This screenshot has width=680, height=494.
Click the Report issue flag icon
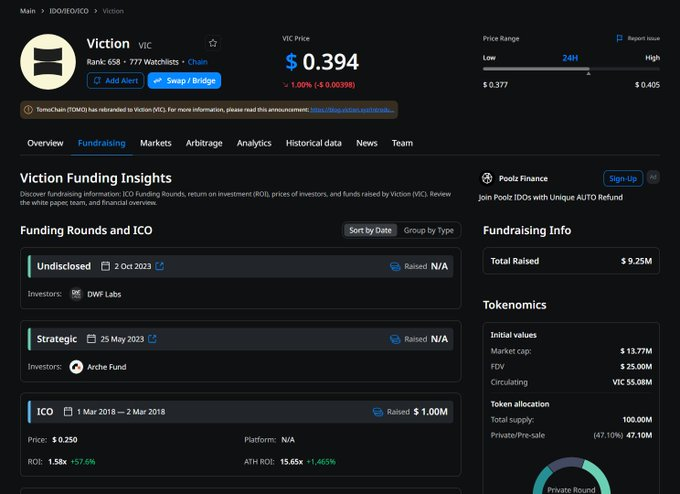(x=620, y=38)
